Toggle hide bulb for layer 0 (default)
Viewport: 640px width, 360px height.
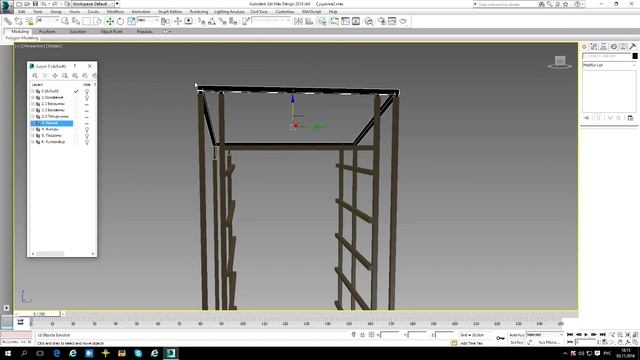(87, 91)
